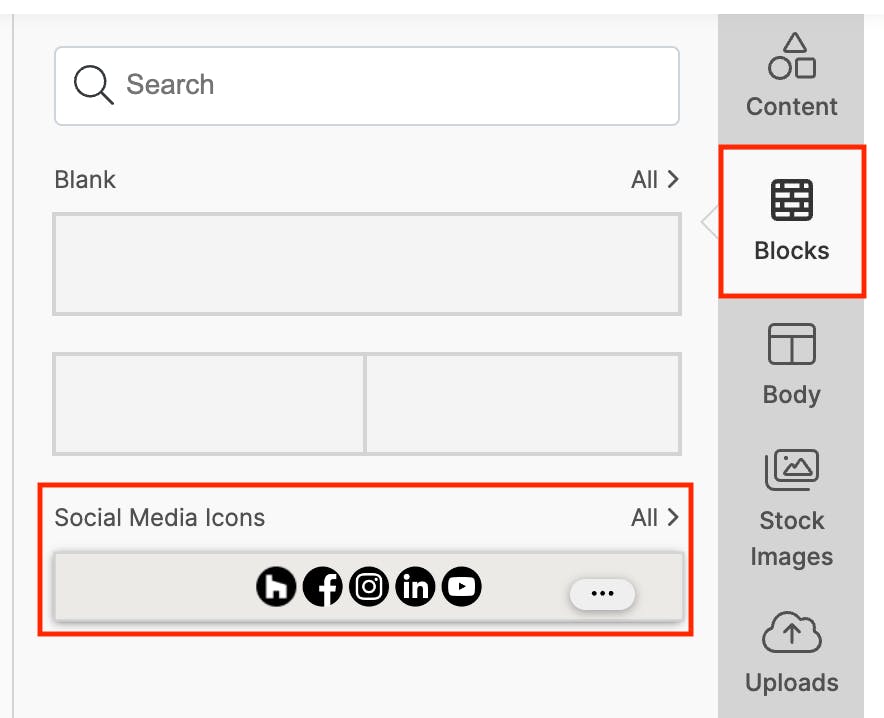Click the Houzz social media icon

point(276,587)
